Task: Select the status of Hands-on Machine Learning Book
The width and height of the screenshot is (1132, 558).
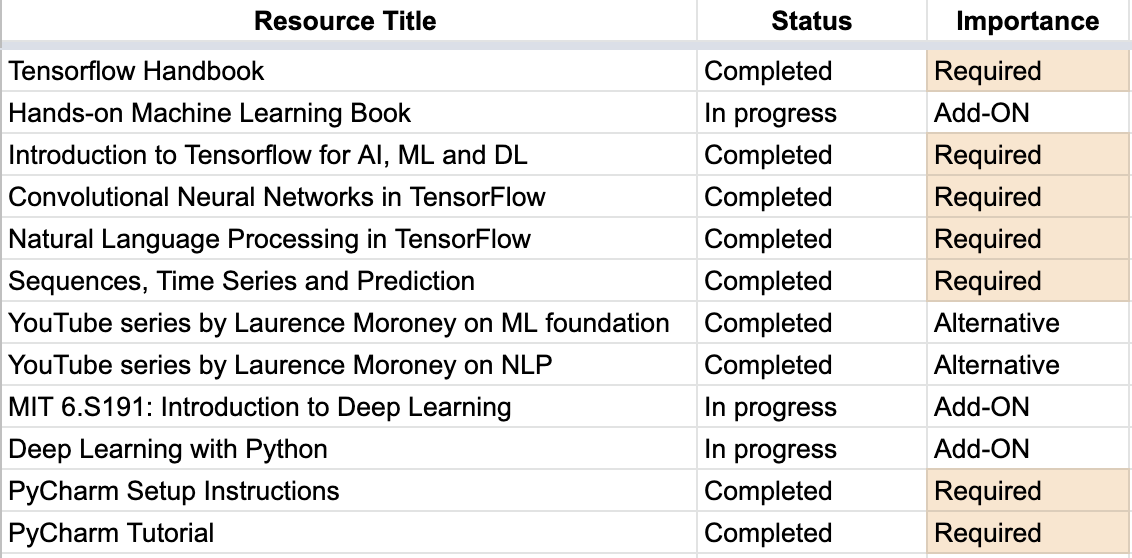Action: (770, 113)
